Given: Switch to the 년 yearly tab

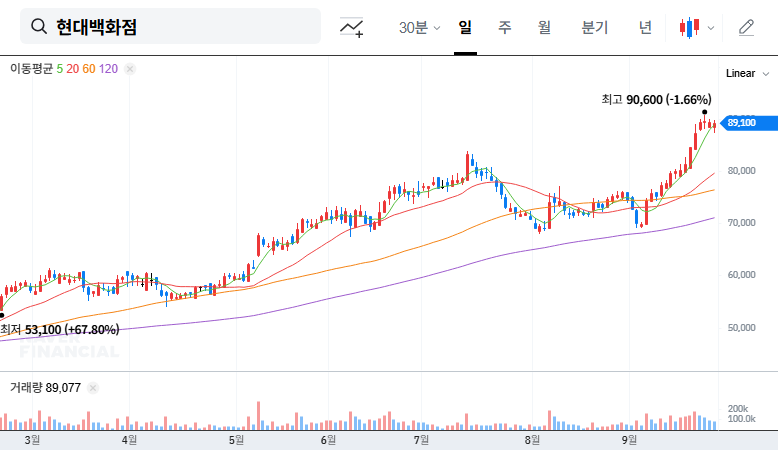Looking at the screenshot, I should click(645, 27).
